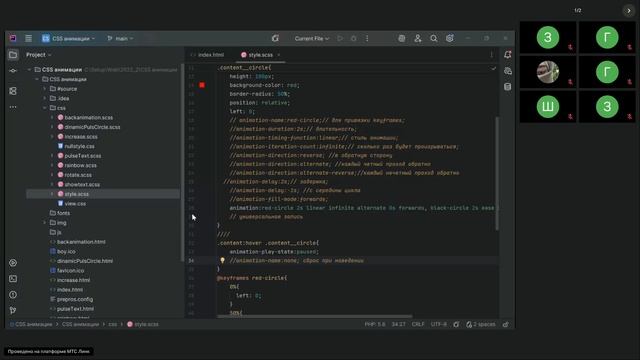Viewport: 640px width, 360px height.
Task: Click code line with animation-play-state
Action: tap(273, 252)
